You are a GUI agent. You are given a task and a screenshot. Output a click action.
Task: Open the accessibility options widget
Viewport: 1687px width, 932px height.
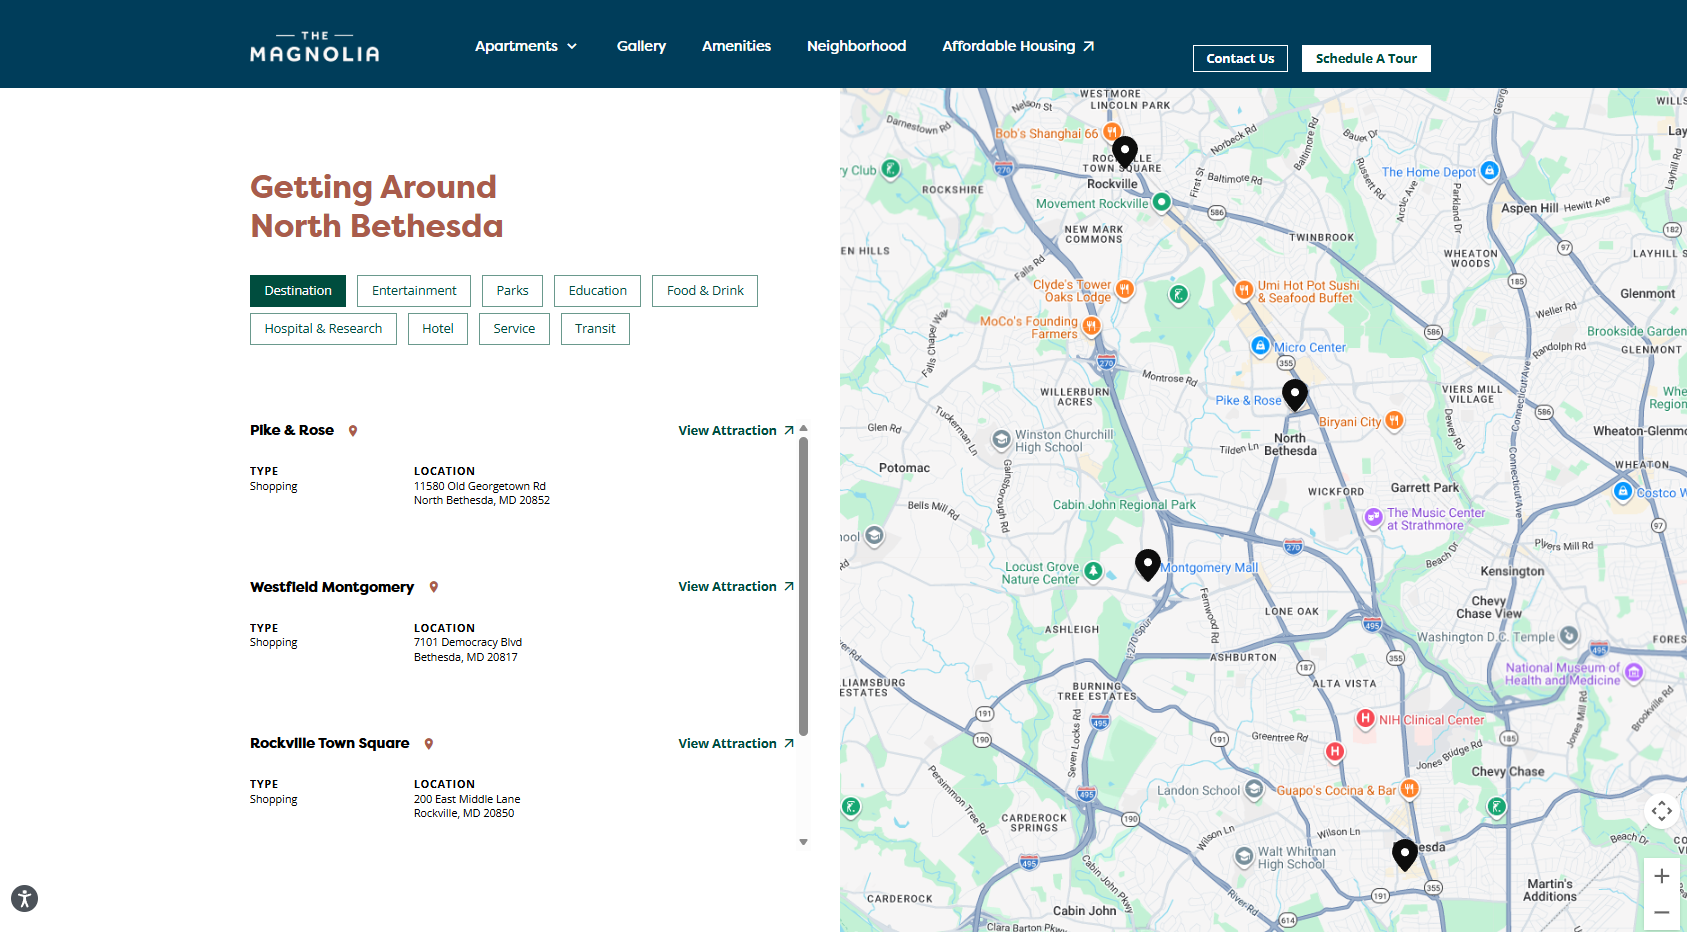click(24, 898)
